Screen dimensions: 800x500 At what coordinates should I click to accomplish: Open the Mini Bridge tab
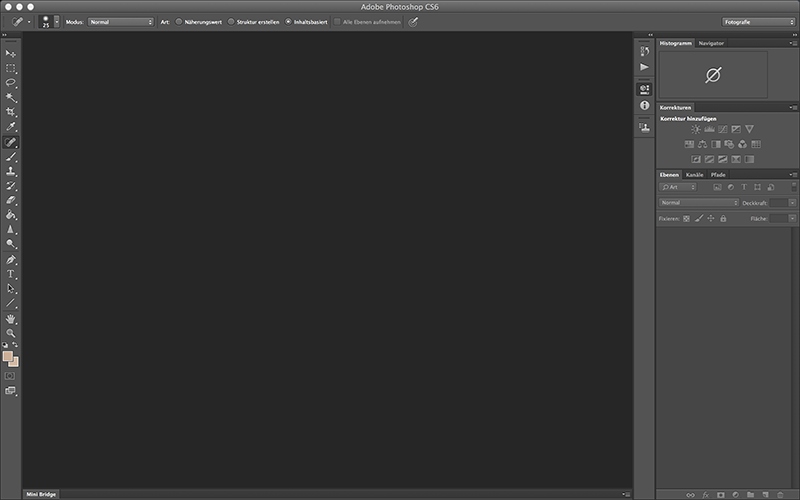tap(41, 494)
